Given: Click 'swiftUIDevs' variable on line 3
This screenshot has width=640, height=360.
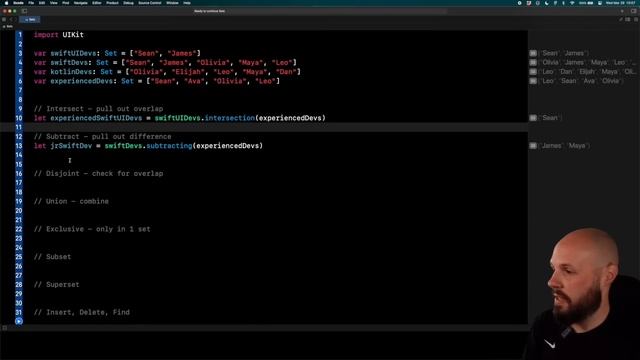Looking at the screenshot, I should (x=73, y=53).
